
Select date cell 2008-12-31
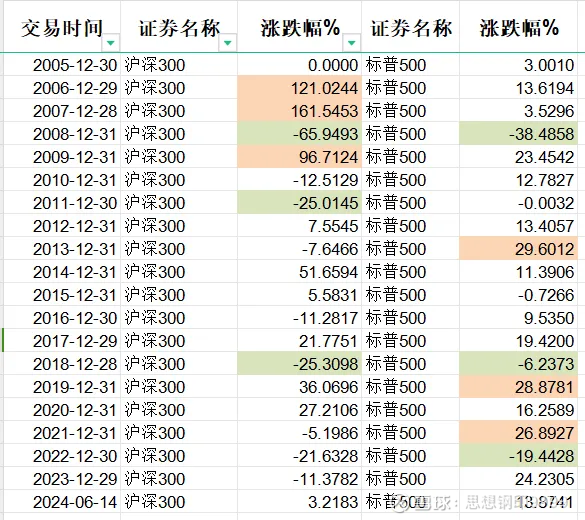[62, 134]
